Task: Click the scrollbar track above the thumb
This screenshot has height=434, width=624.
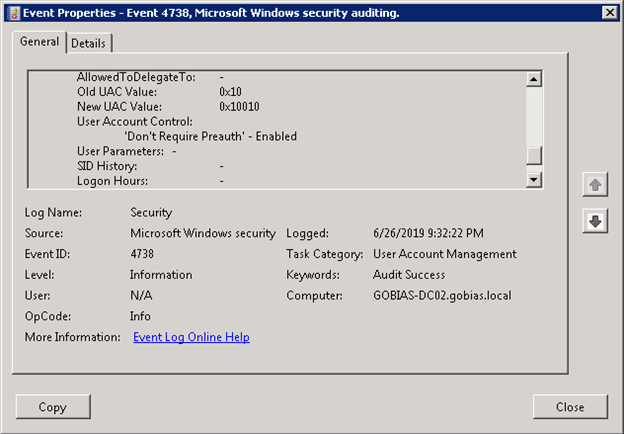Action: click(x=534, y=116)
